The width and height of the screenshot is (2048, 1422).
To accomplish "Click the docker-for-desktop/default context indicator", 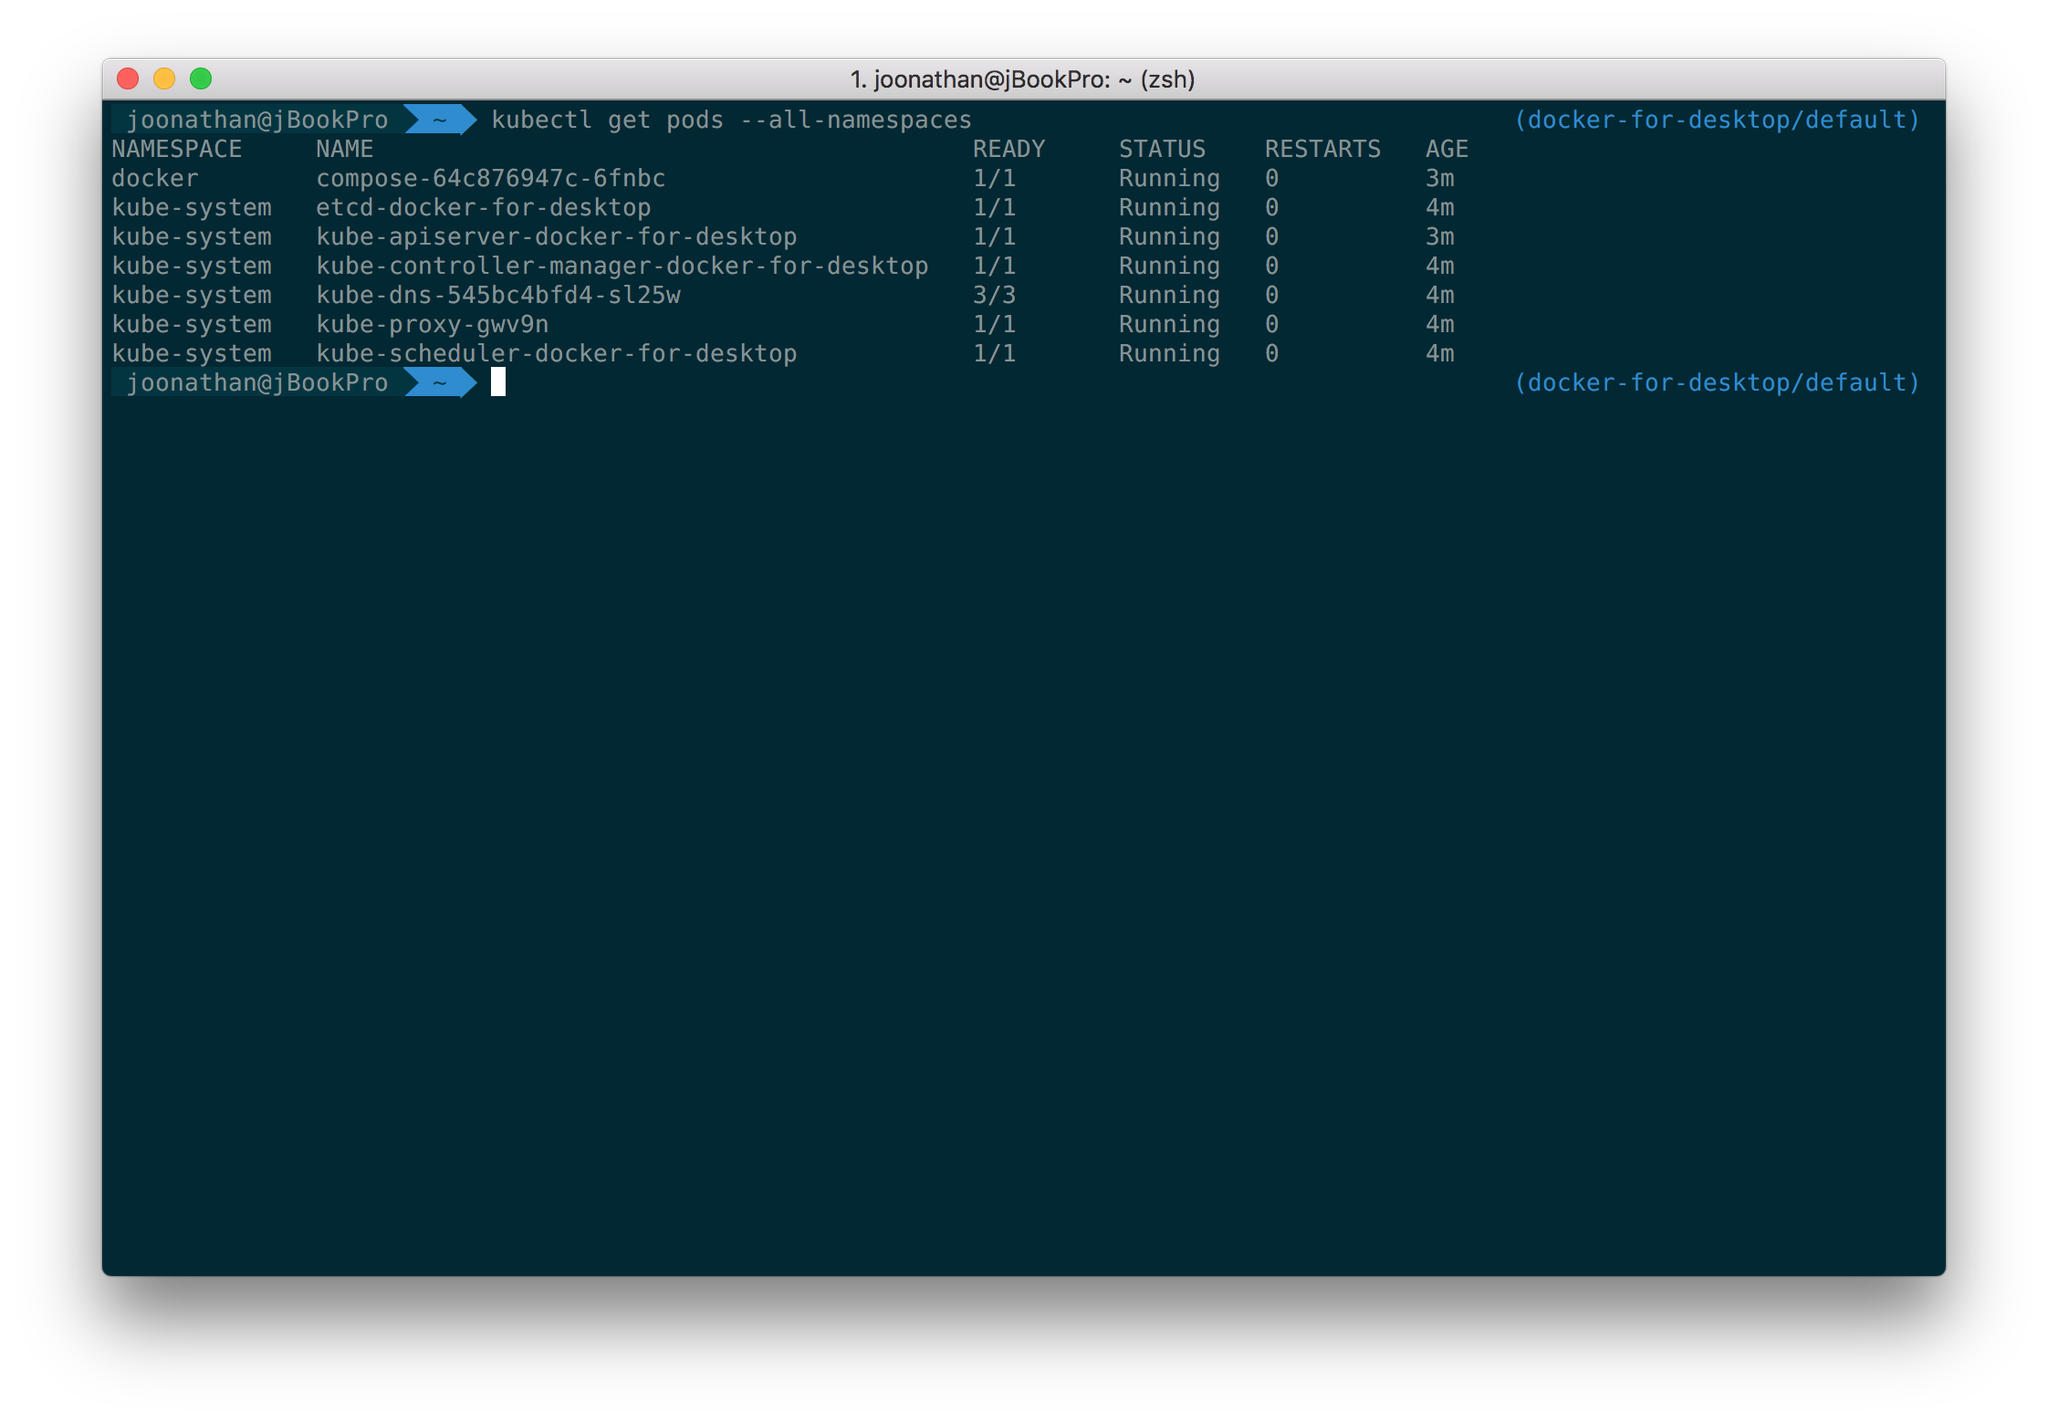I will tap(1716, 119).
